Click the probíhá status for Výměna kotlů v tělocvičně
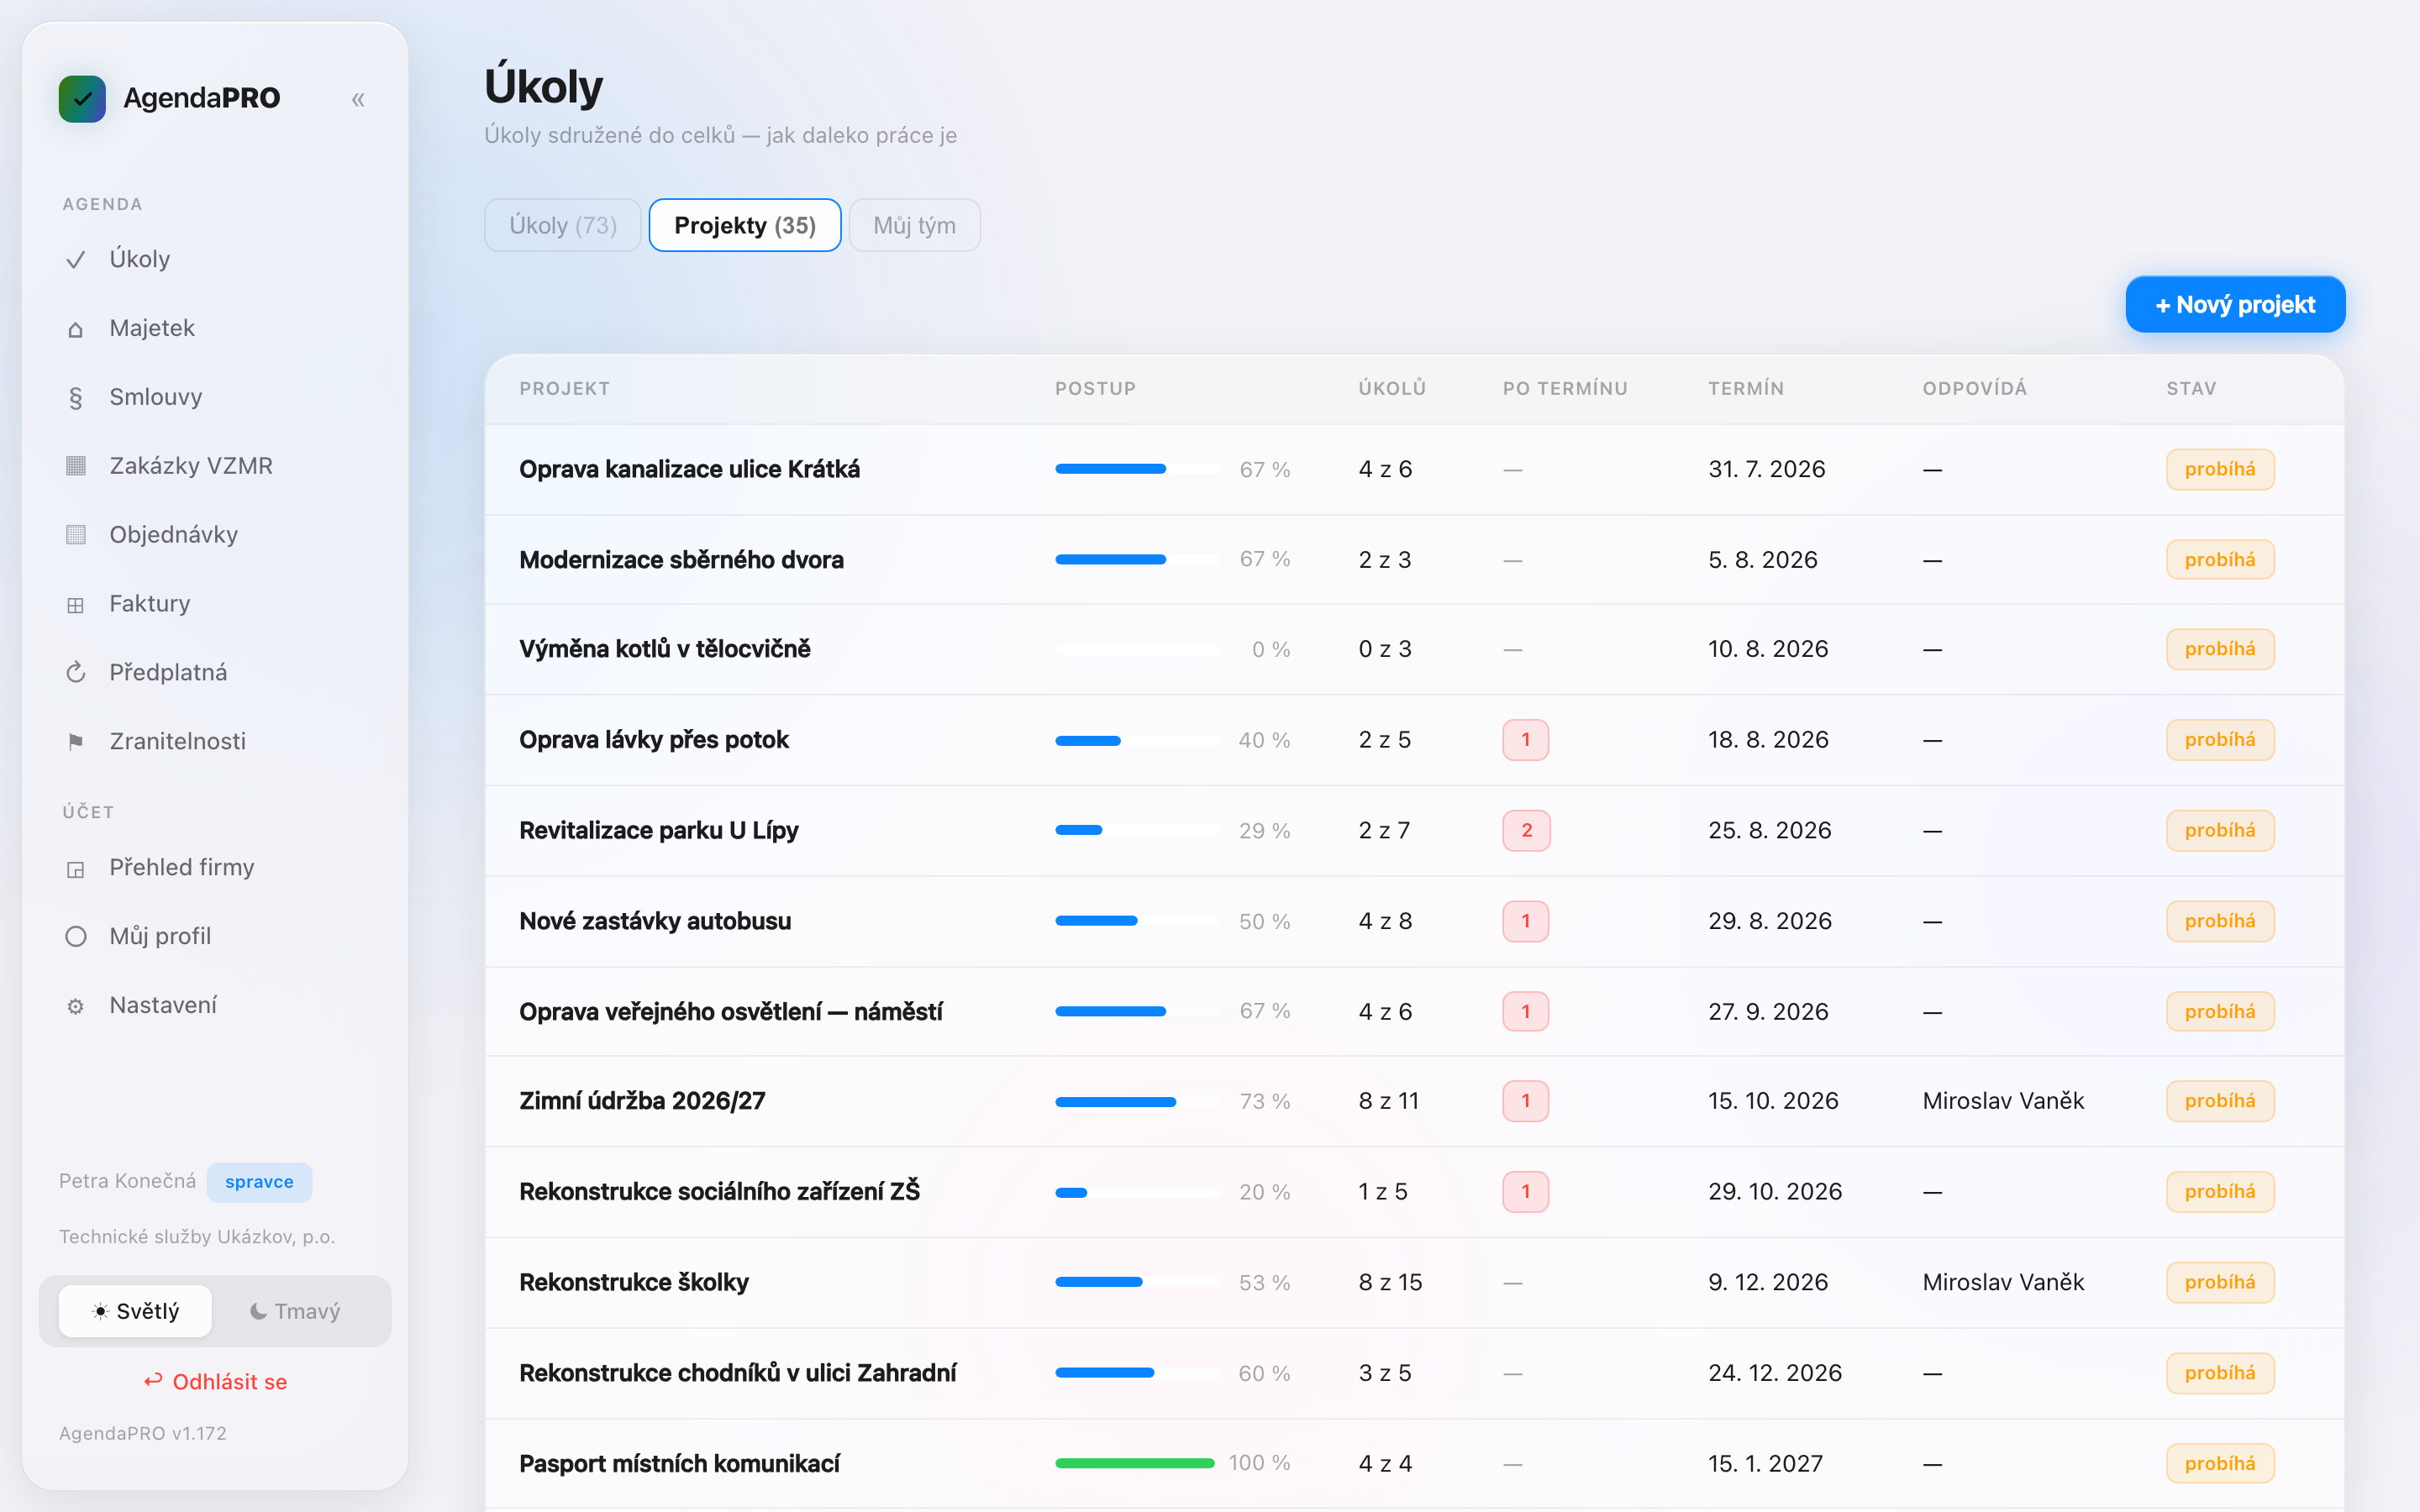 2220,649
